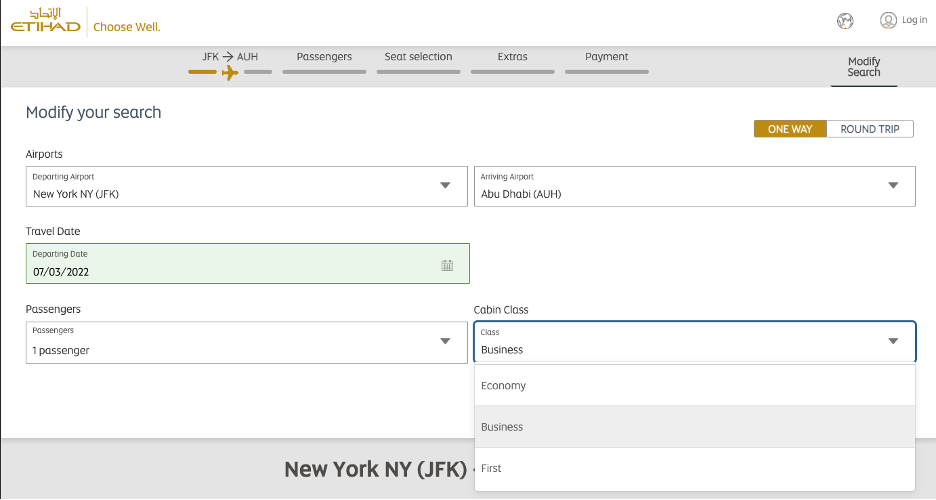Screen dimensions: 936x500
Task: Go to the Extras step
Action: (x=513, y=57)
